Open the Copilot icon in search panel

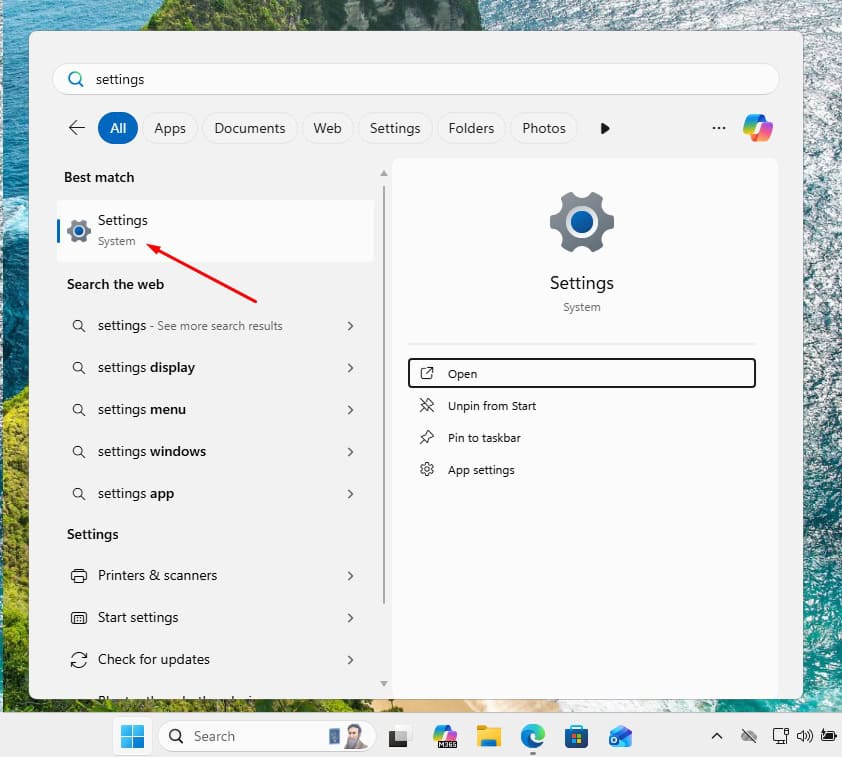757,128
